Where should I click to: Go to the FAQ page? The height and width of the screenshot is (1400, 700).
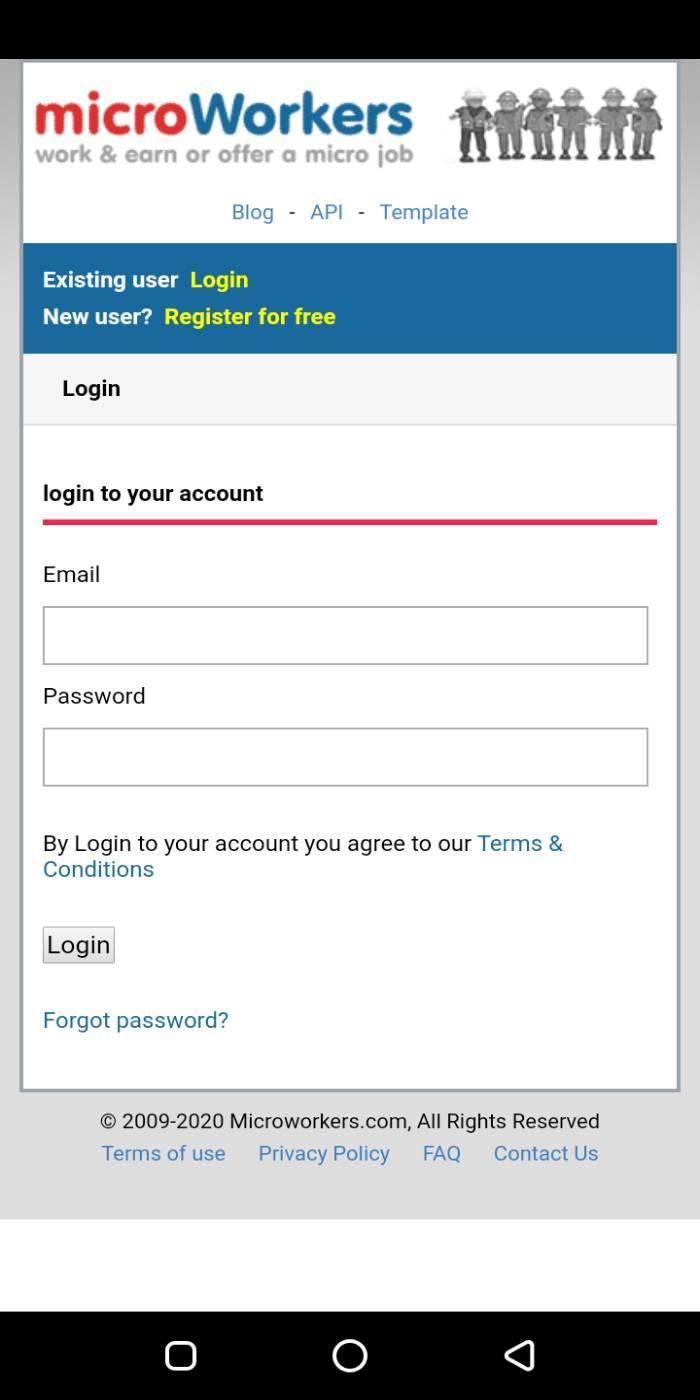point(441,1153)
